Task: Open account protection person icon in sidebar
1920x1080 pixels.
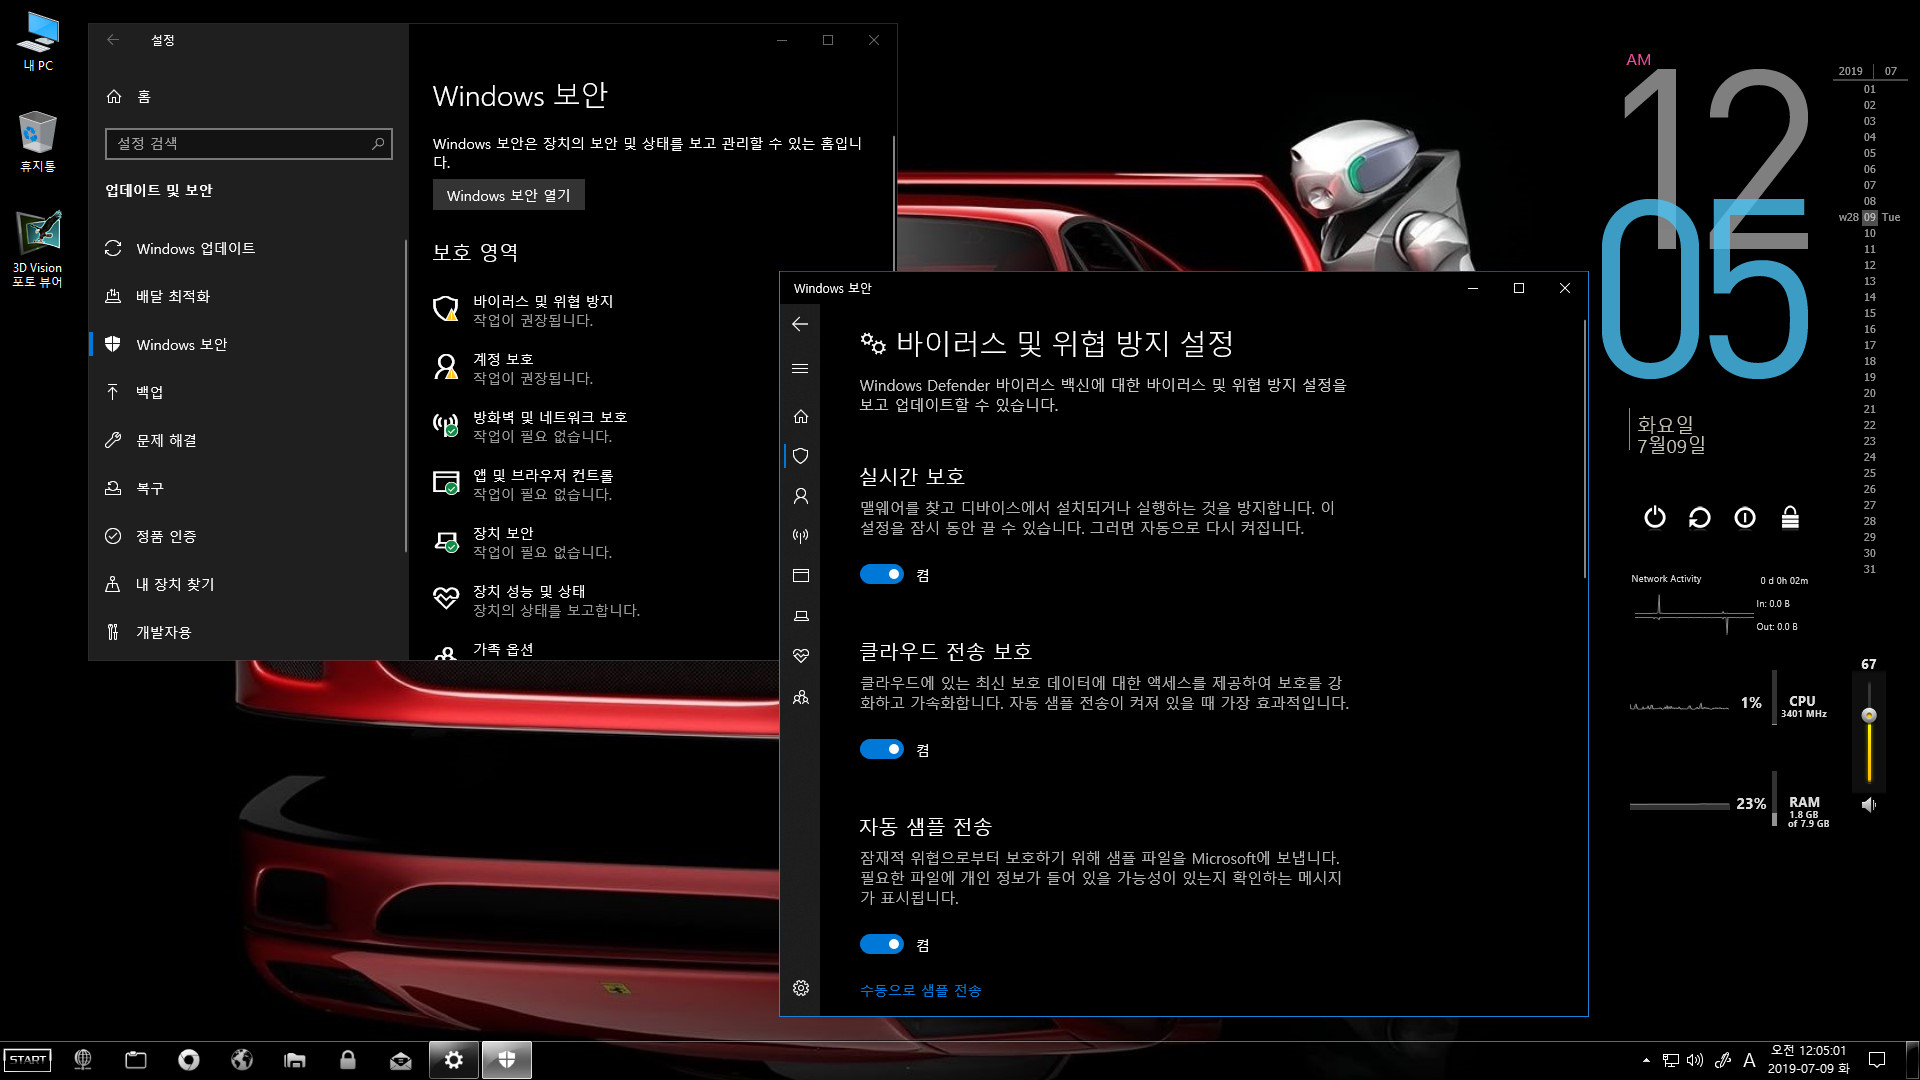Action: pos(800,496)
